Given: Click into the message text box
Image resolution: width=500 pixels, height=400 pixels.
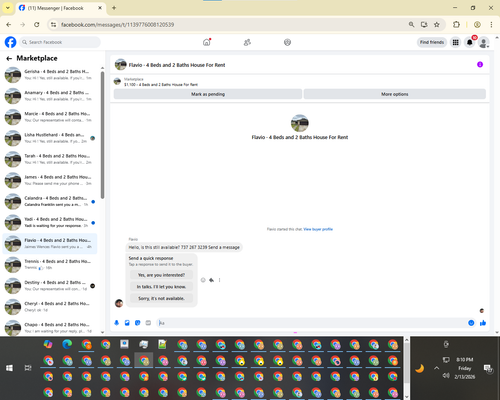Looking at the screenshot, I should (x=312, y=323).
